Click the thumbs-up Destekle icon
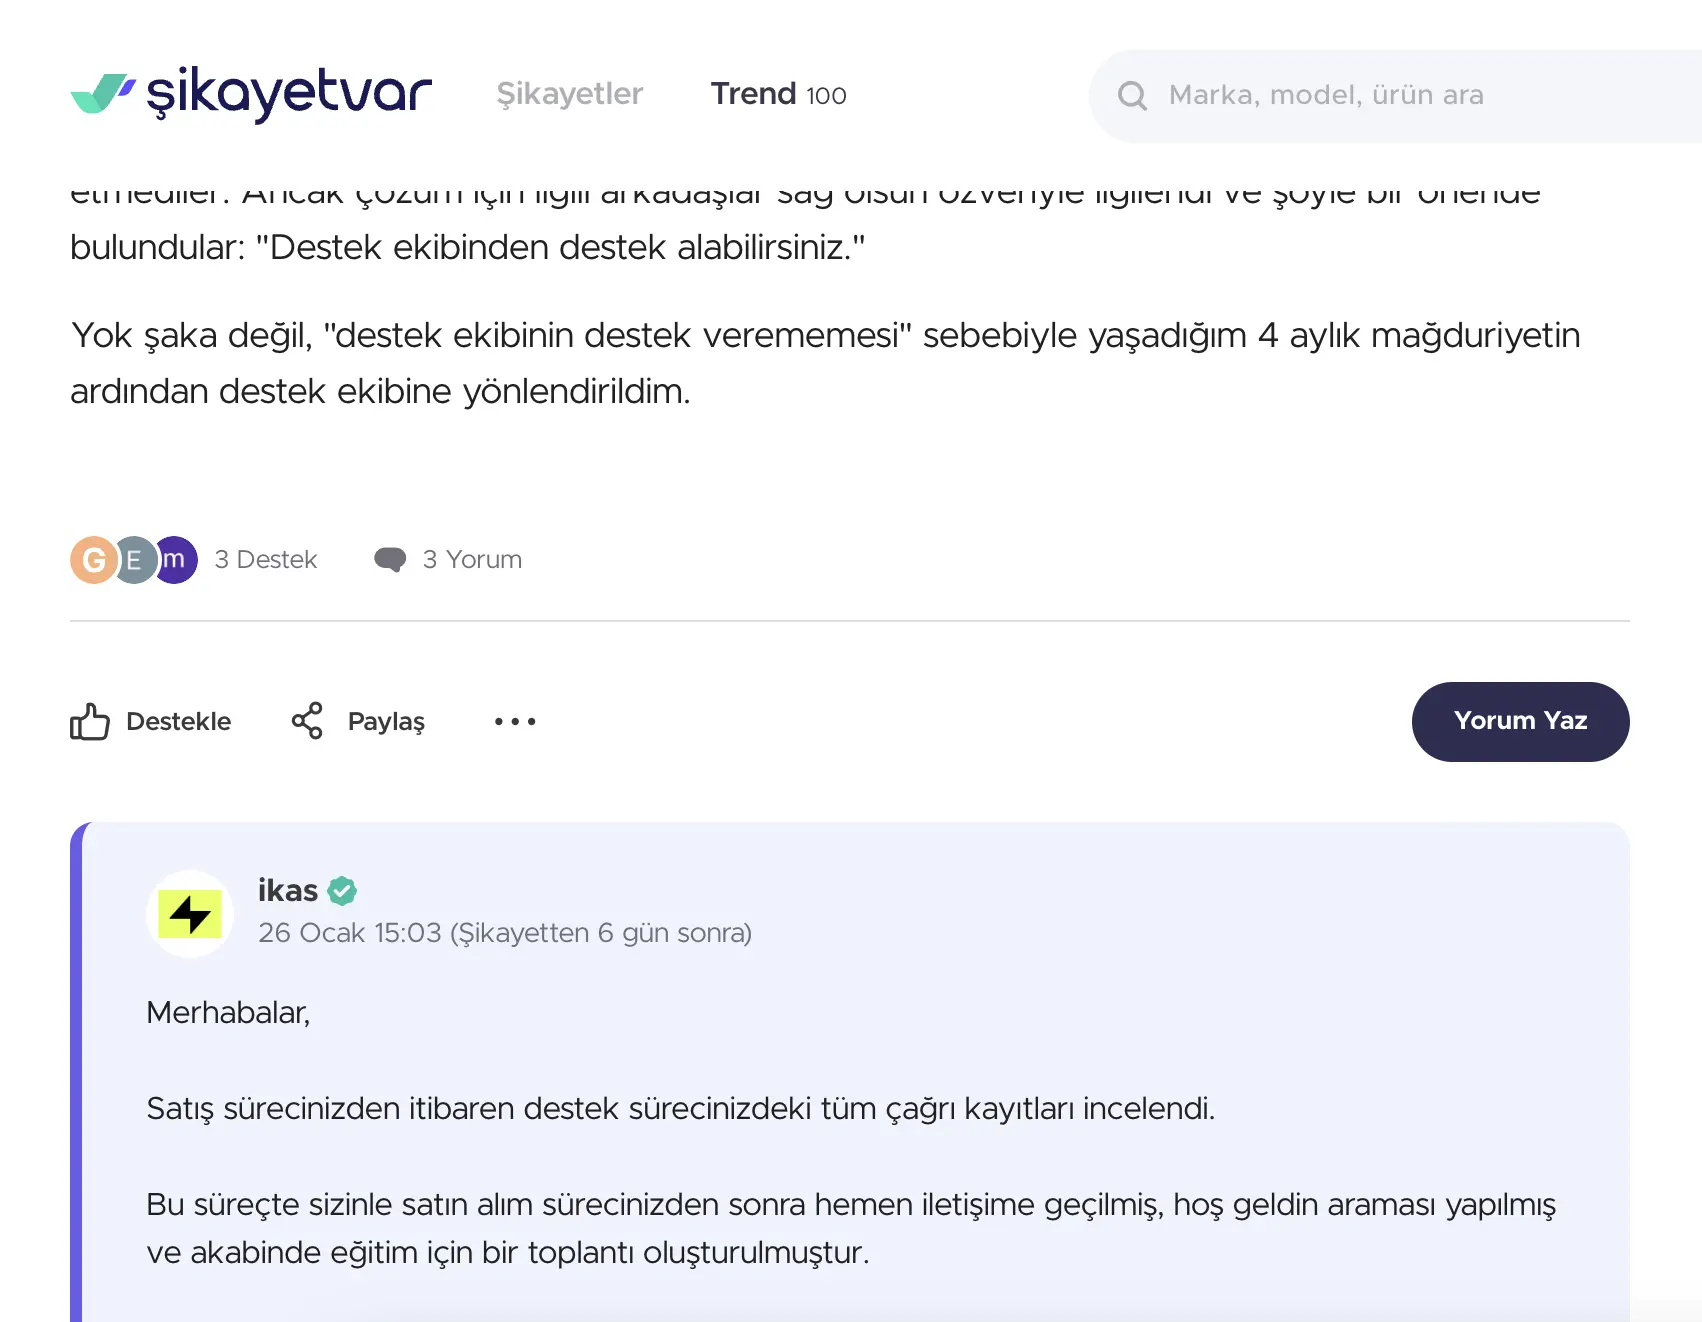Image resolution: width=1702 pixels, height=1322 pixels. (90, 721)
